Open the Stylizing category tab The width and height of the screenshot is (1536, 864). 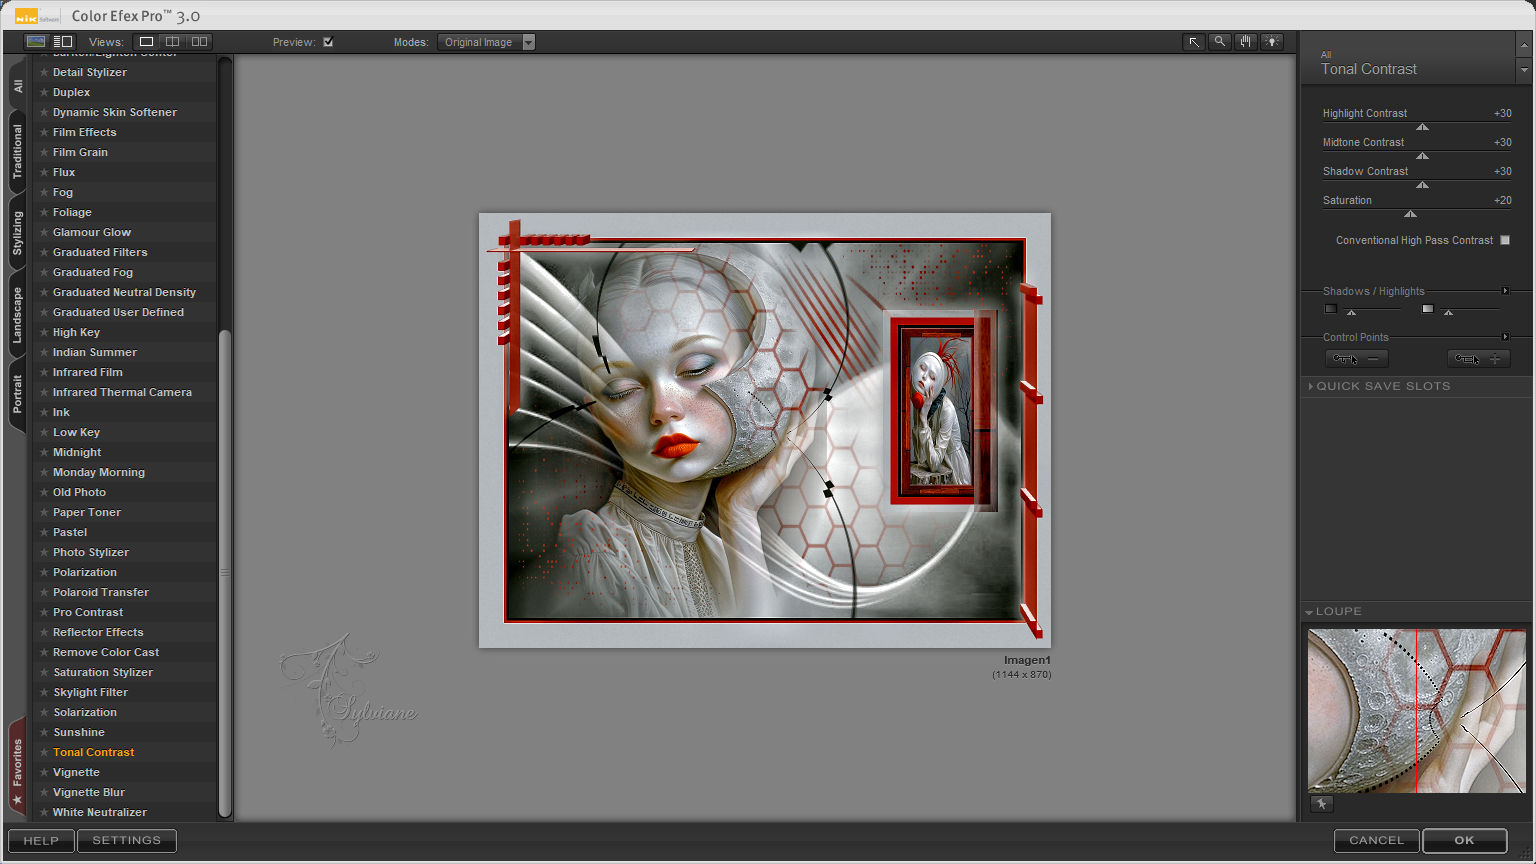pyautogui.click(x=17, y=233)
